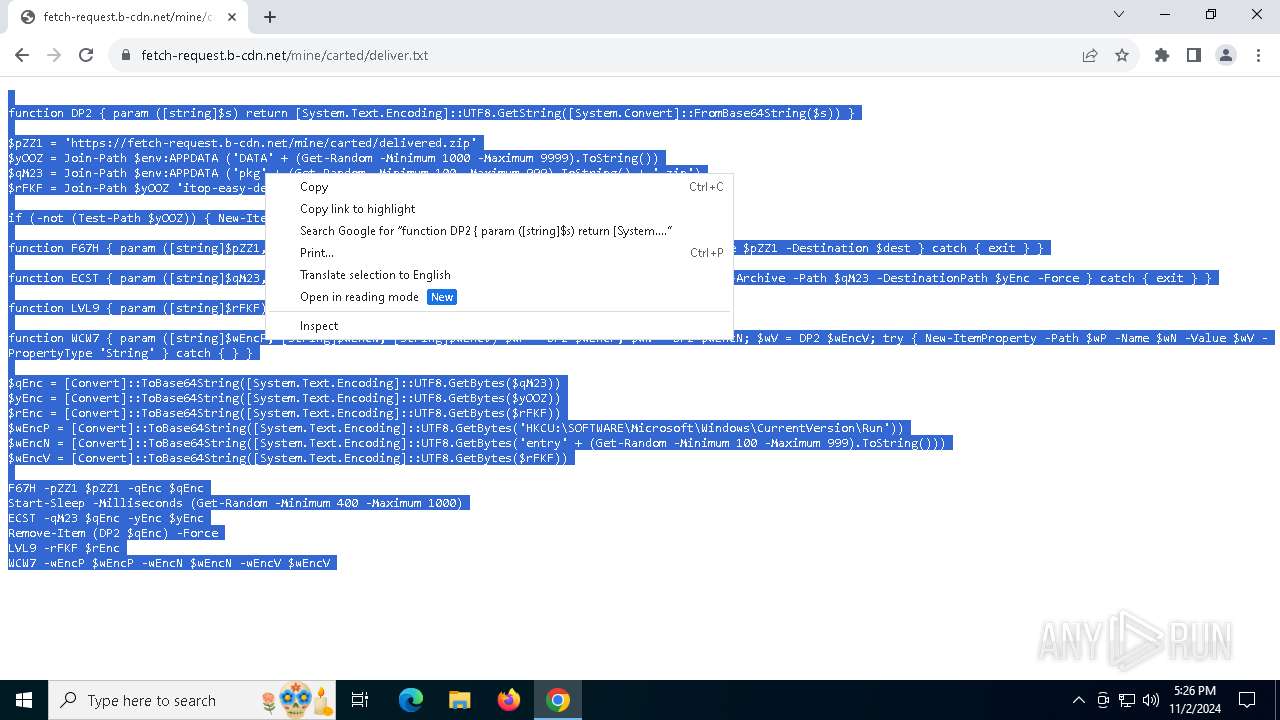Open the volume control tray icon

tap(1151, 700)
